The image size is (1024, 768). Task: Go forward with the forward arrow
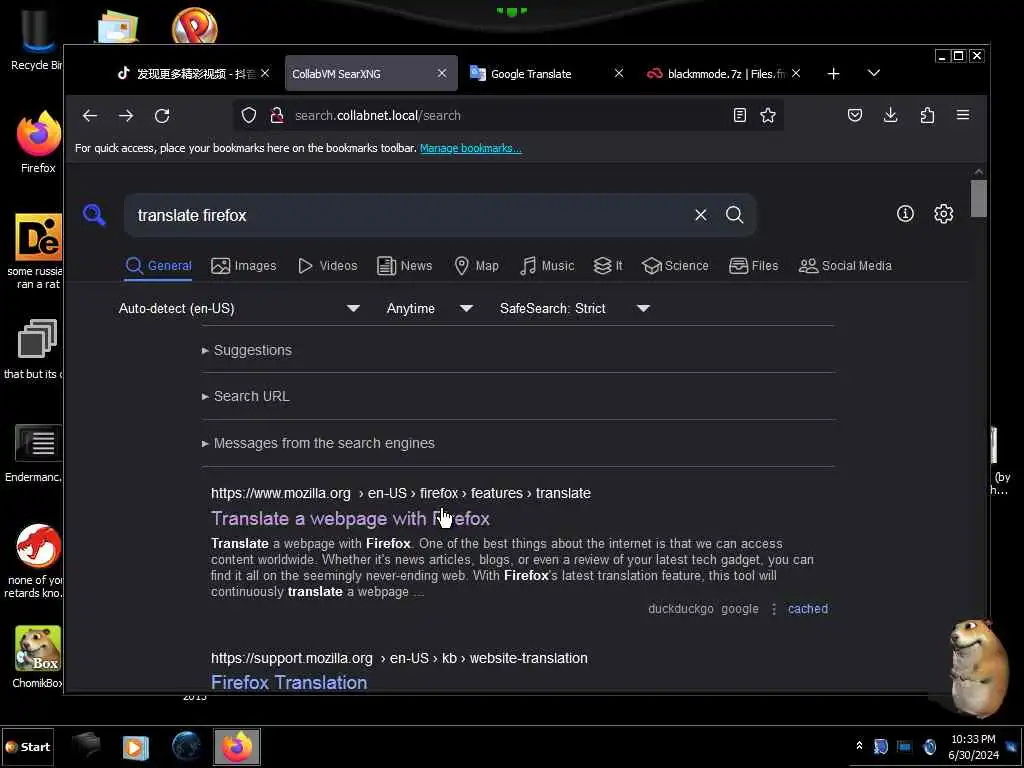tap(126, 116)
